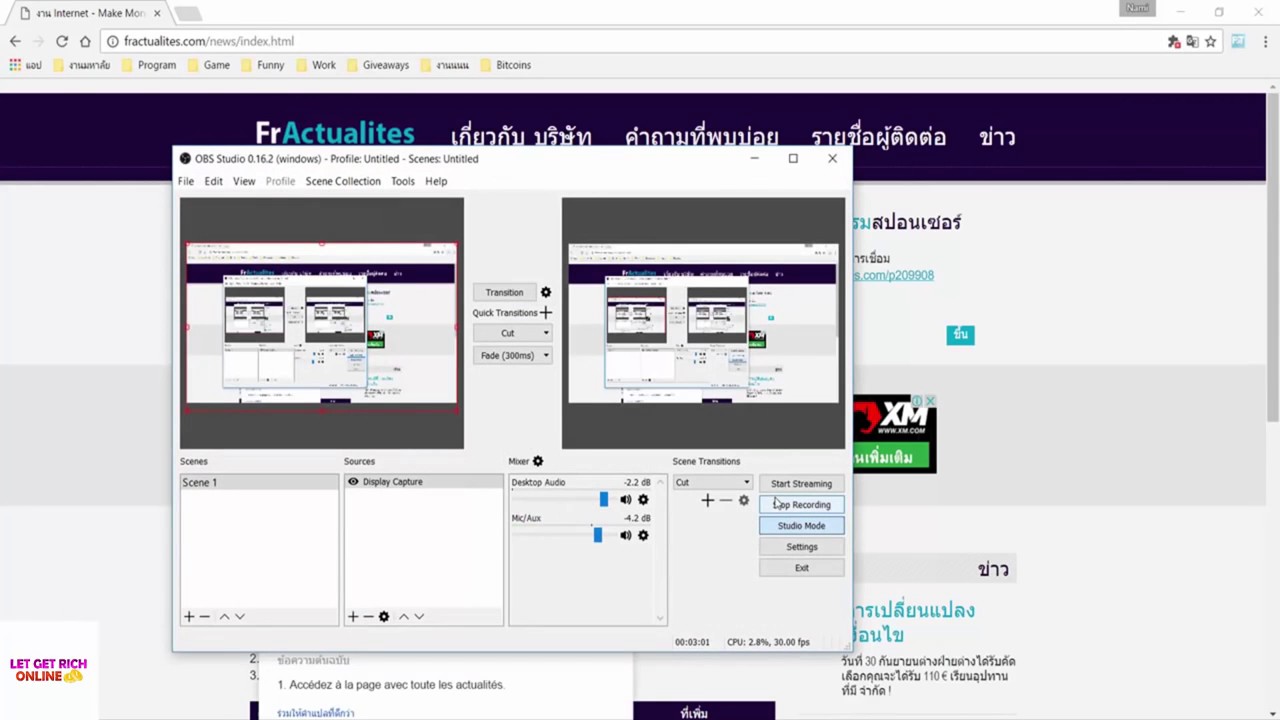
Task: Select Scene 1 in Scenes list
Action: point(259,482)
